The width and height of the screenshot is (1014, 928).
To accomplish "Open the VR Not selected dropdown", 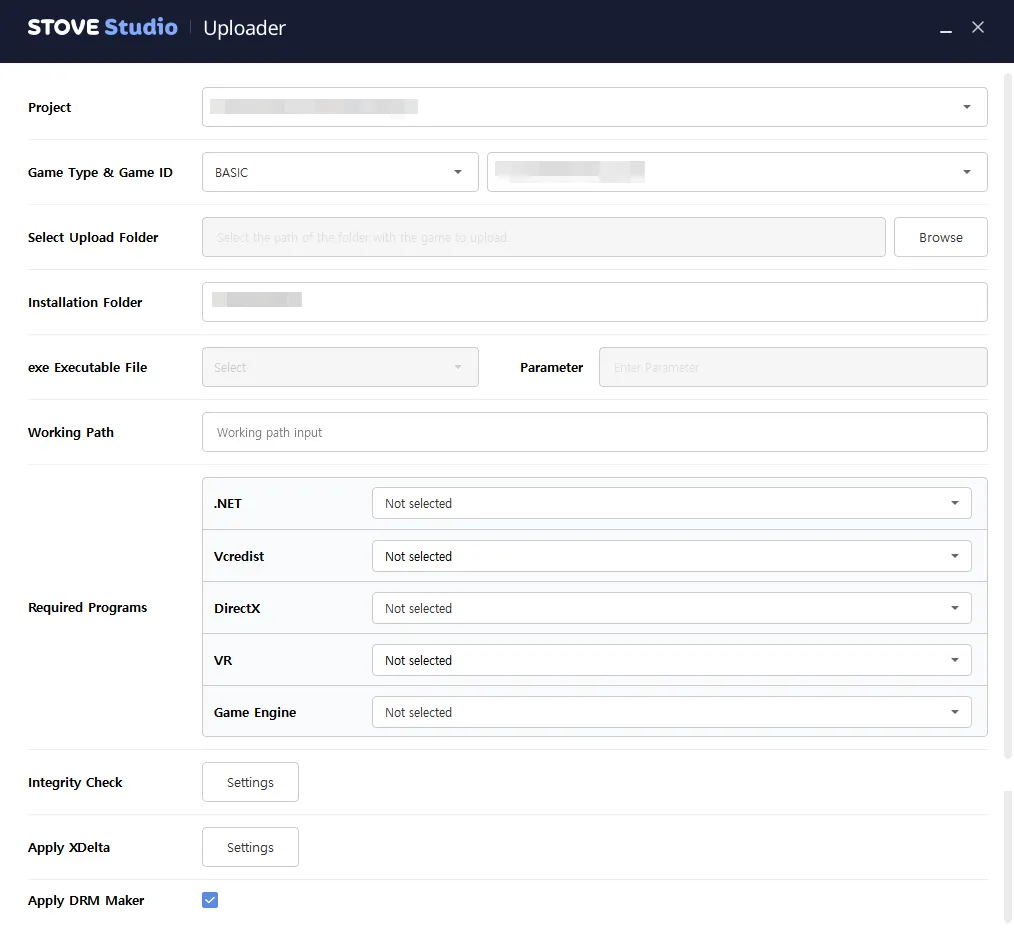I will (x=671, y=660).
